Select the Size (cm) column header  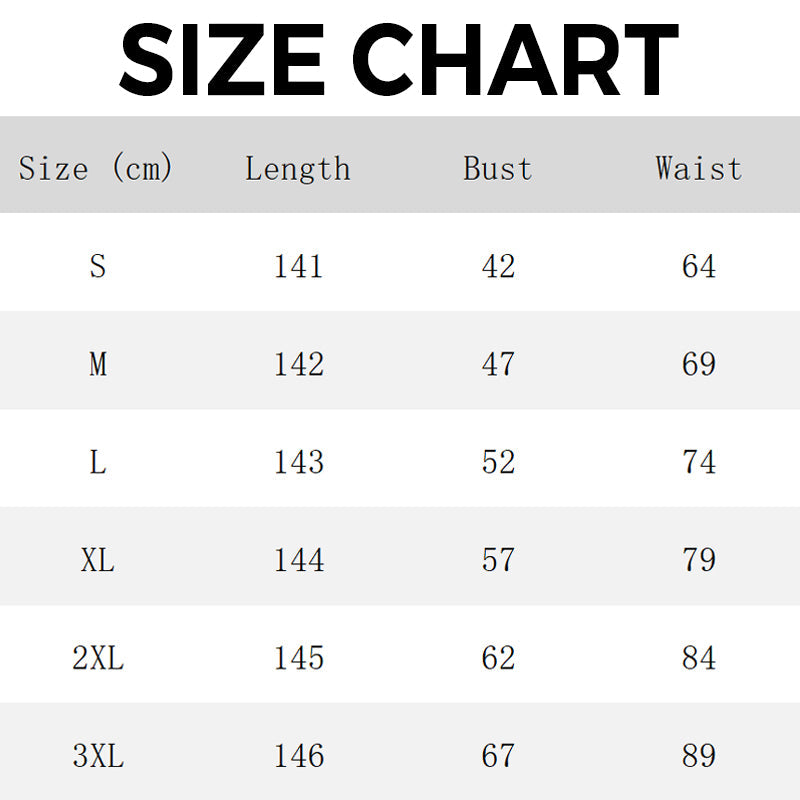(96, 167)
